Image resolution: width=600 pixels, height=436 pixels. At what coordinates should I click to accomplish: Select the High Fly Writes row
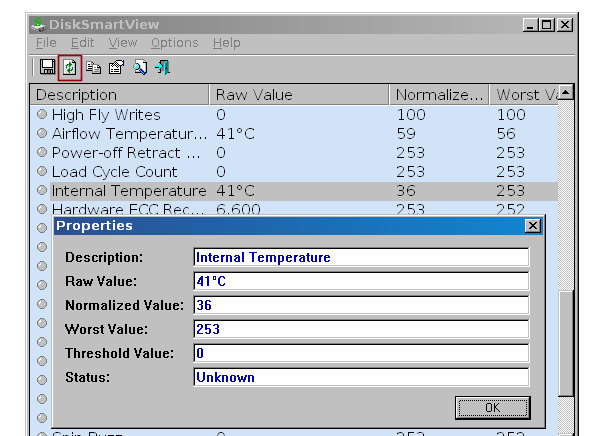(294, 114)
